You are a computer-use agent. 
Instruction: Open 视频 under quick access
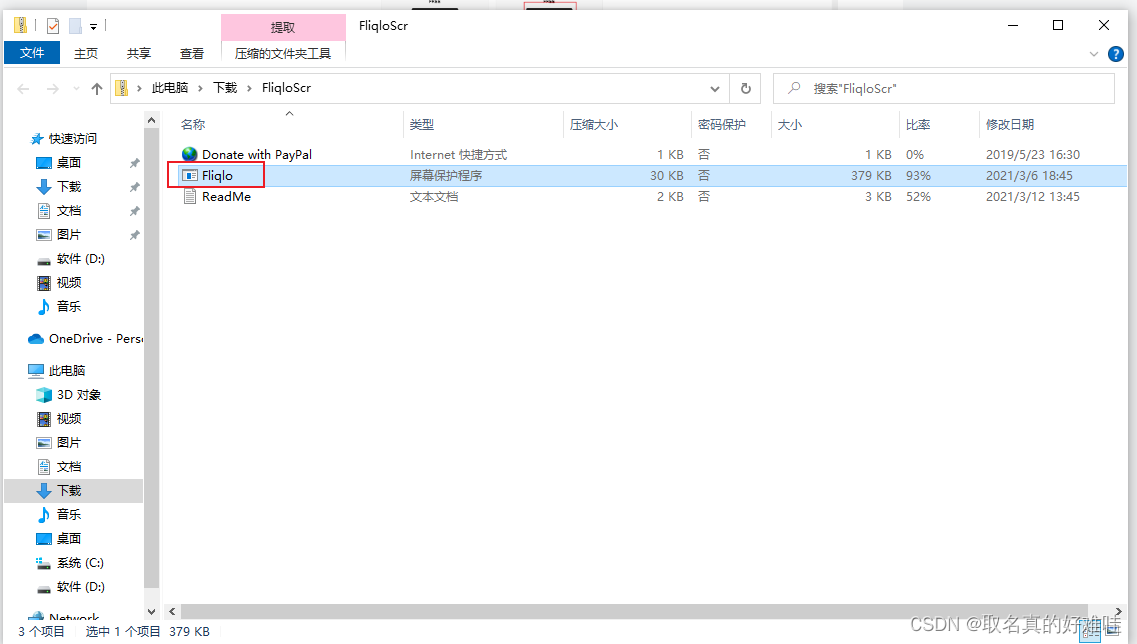(x=69, y=282)
